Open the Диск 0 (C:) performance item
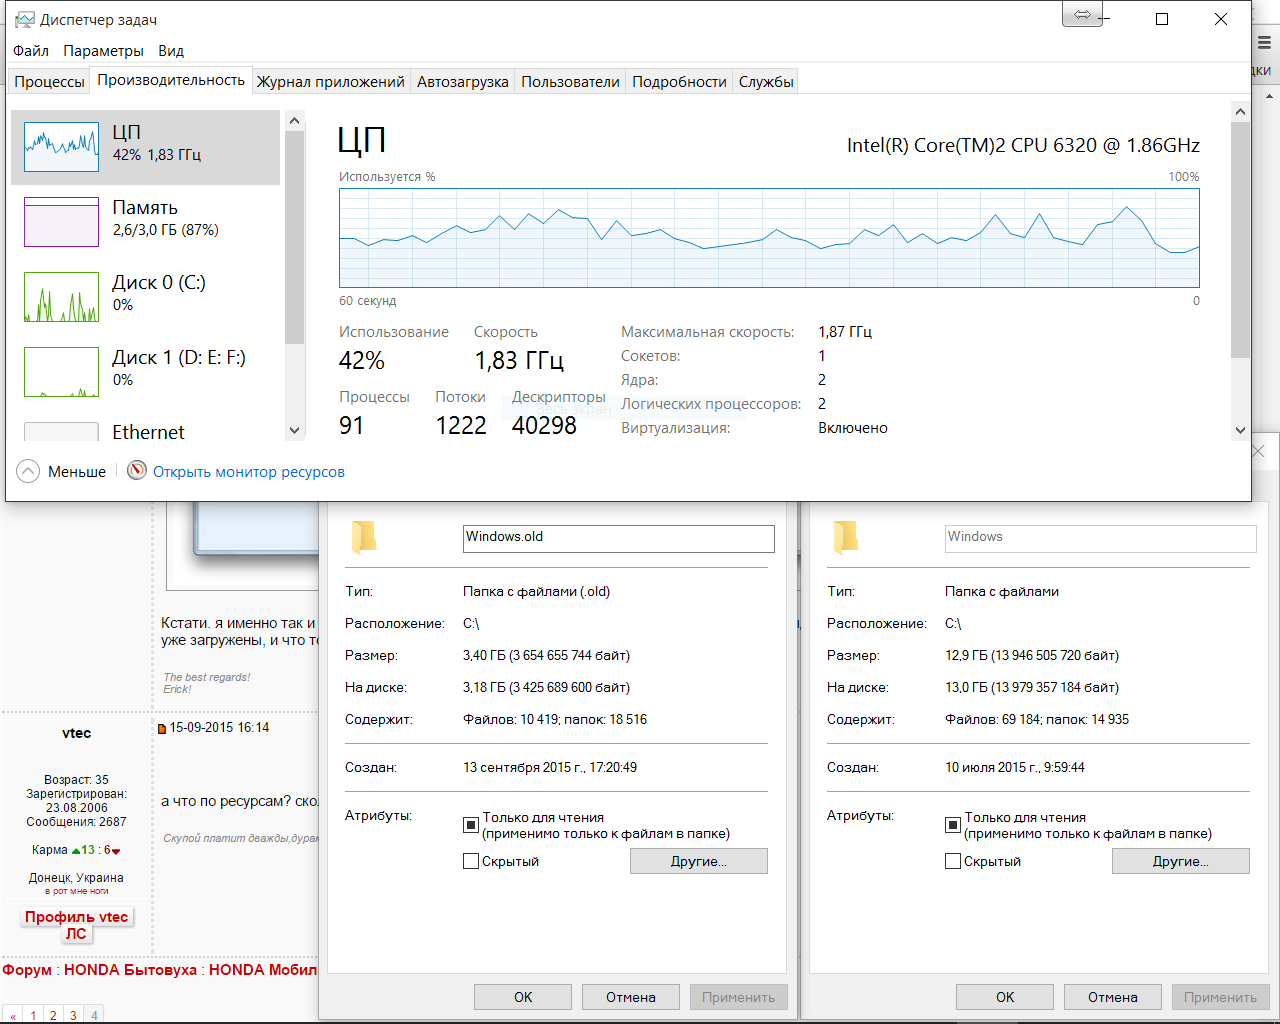 145,297
